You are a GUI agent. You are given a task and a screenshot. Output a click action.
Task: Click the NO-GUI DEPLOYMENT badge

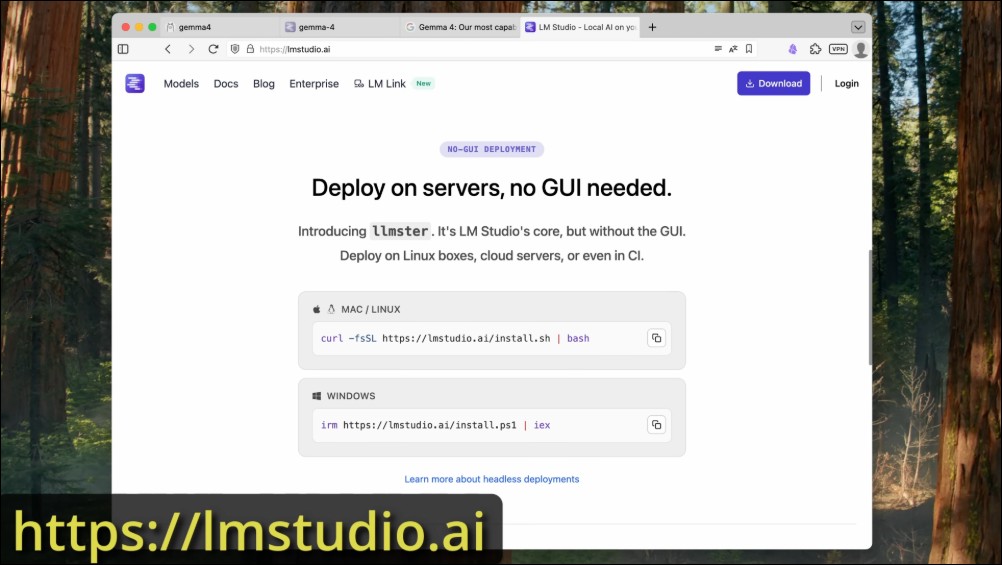coord(491,149)
